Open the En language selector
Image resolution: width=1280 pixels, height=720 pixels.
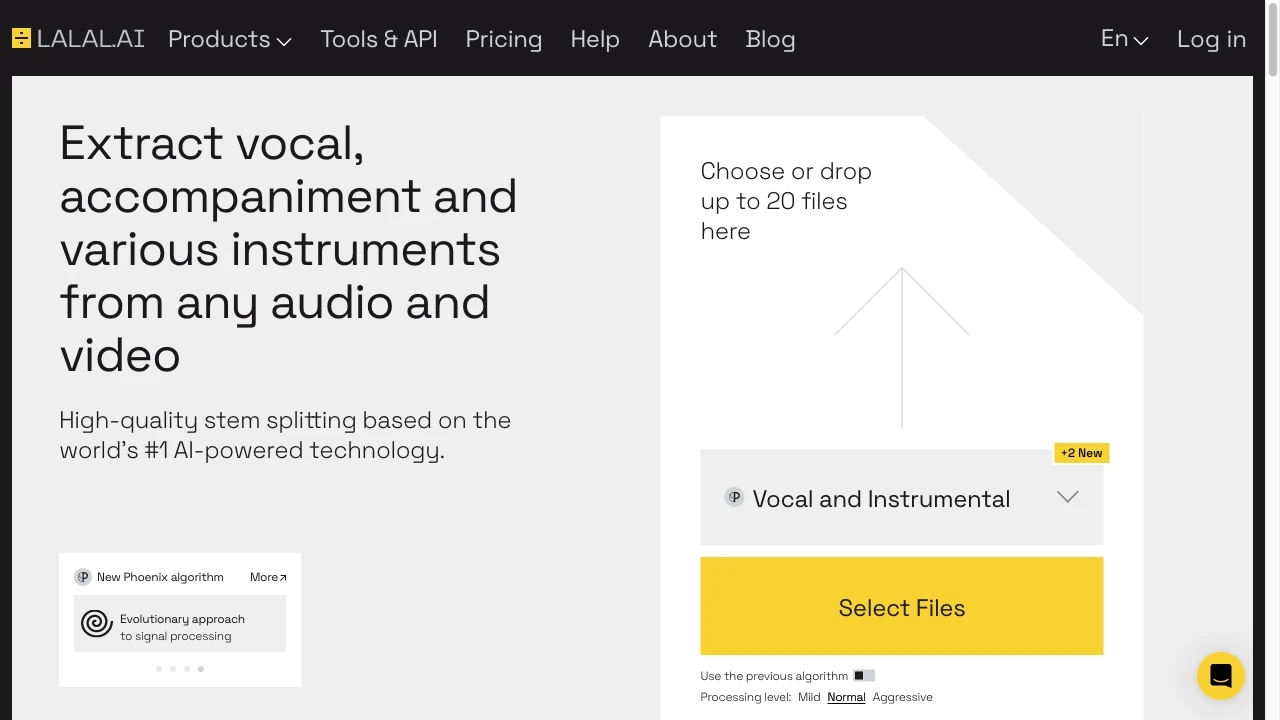tap(1123, 39)
